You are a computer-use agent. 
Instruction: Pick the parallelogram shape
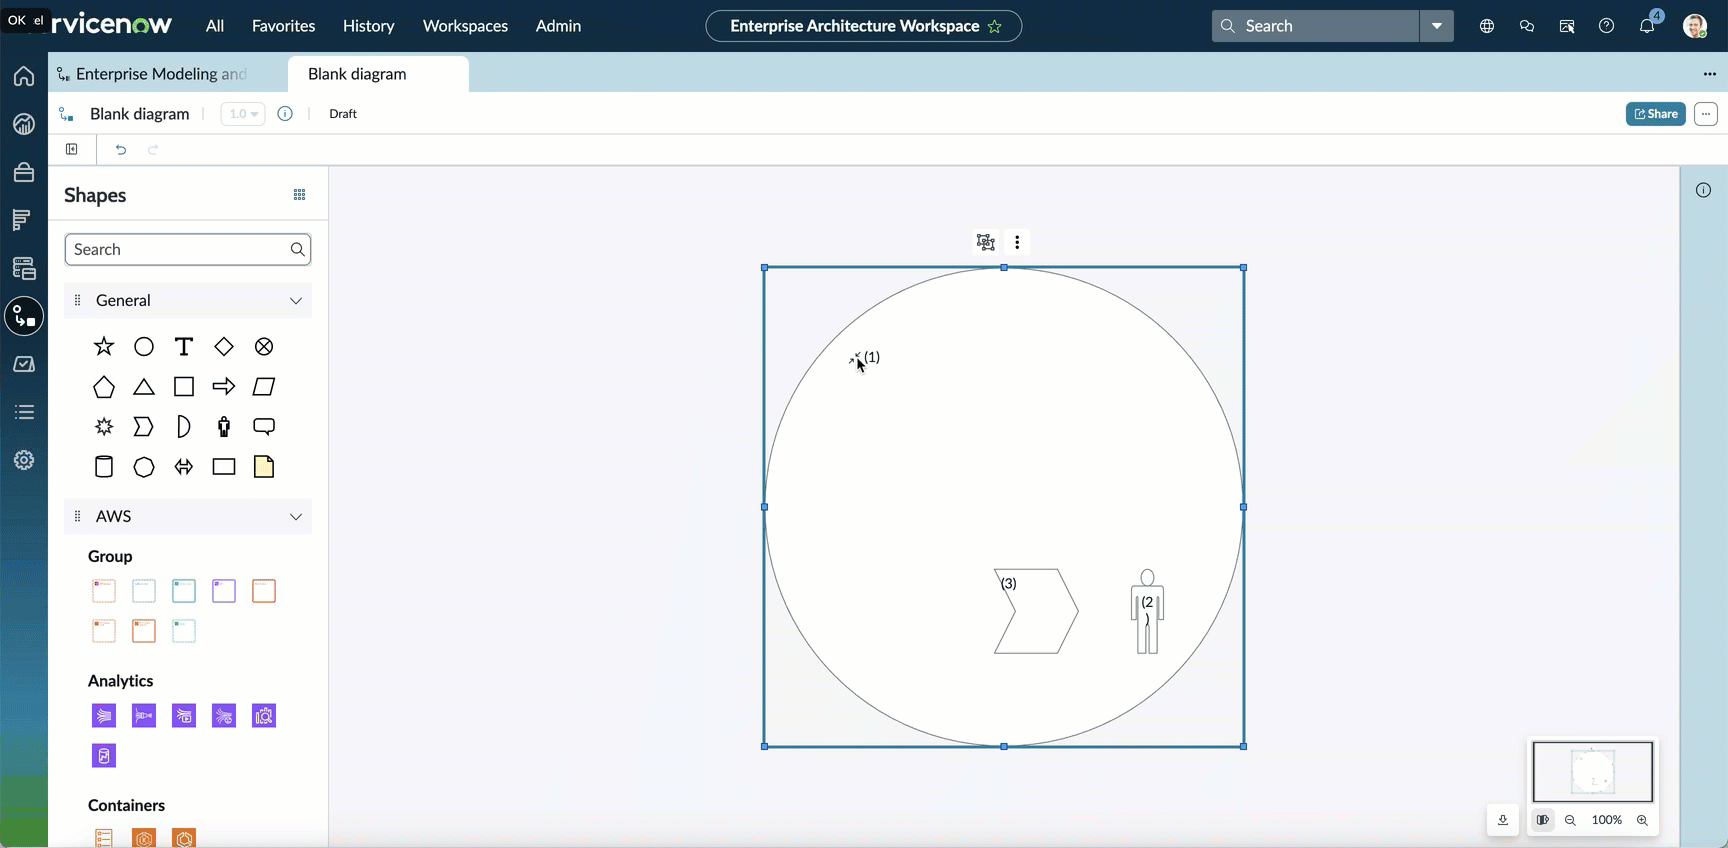pos(264,387)
